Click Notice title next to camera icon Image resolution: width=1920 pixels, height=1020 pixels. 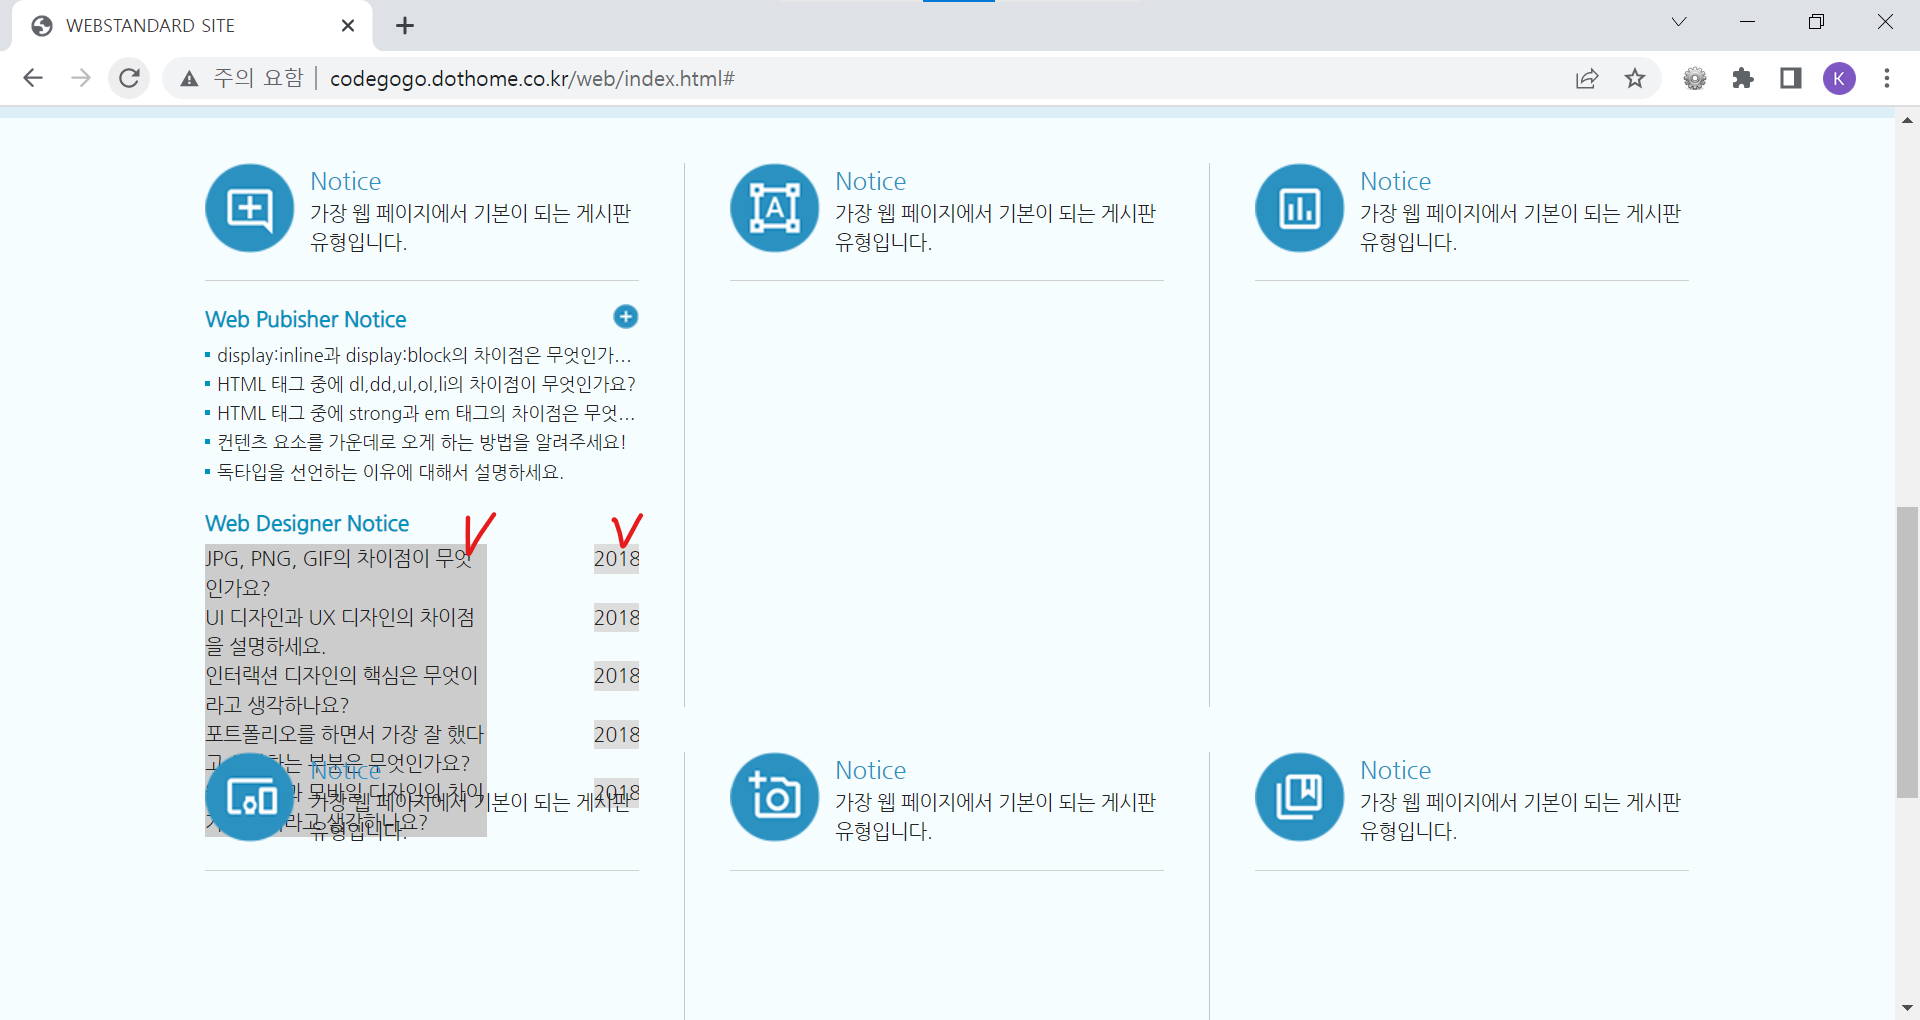point(870,770)
